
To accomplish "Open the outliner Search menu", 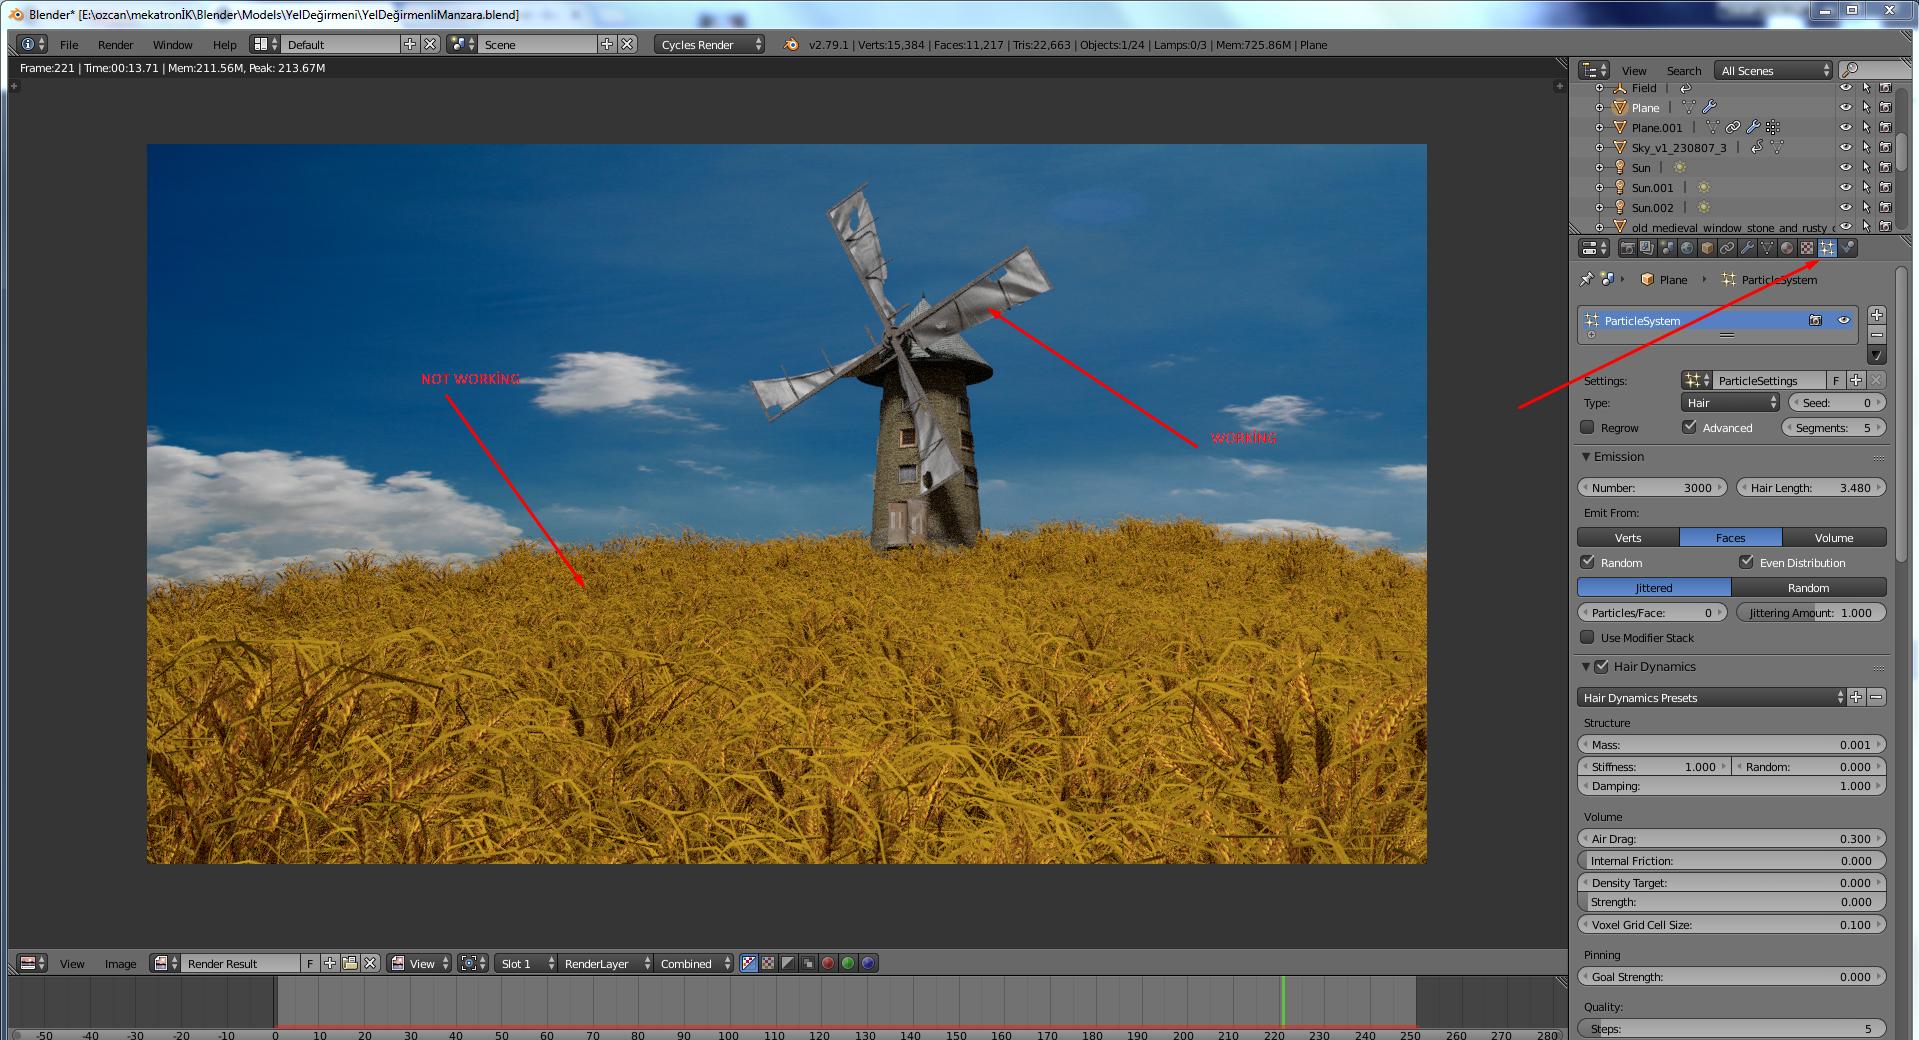I will click(x=1684, y=70).
